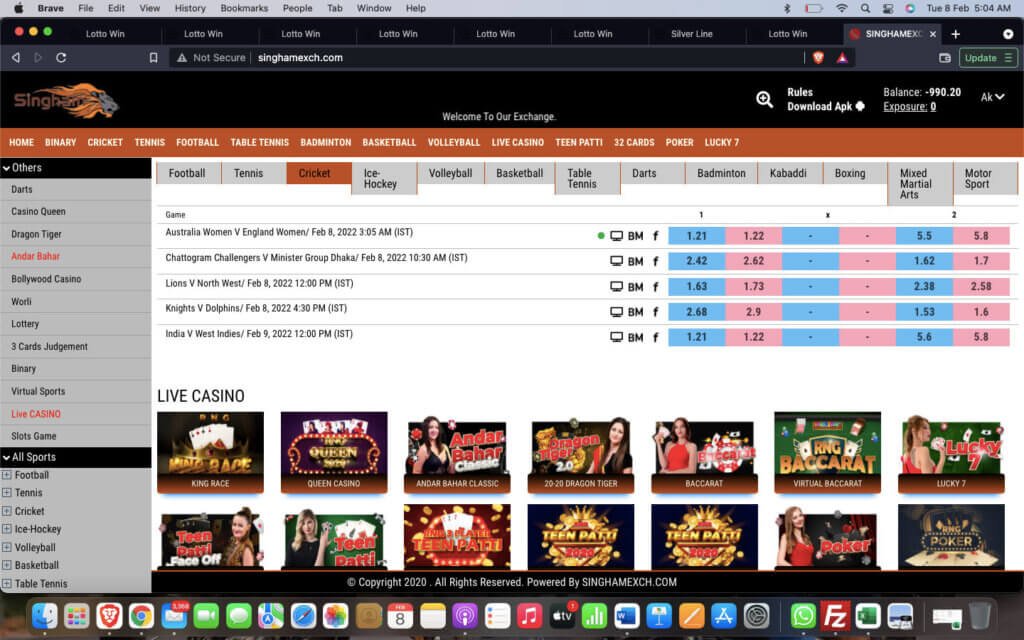Open the Brave wallet icon in toolbar

tap(944, 58)
